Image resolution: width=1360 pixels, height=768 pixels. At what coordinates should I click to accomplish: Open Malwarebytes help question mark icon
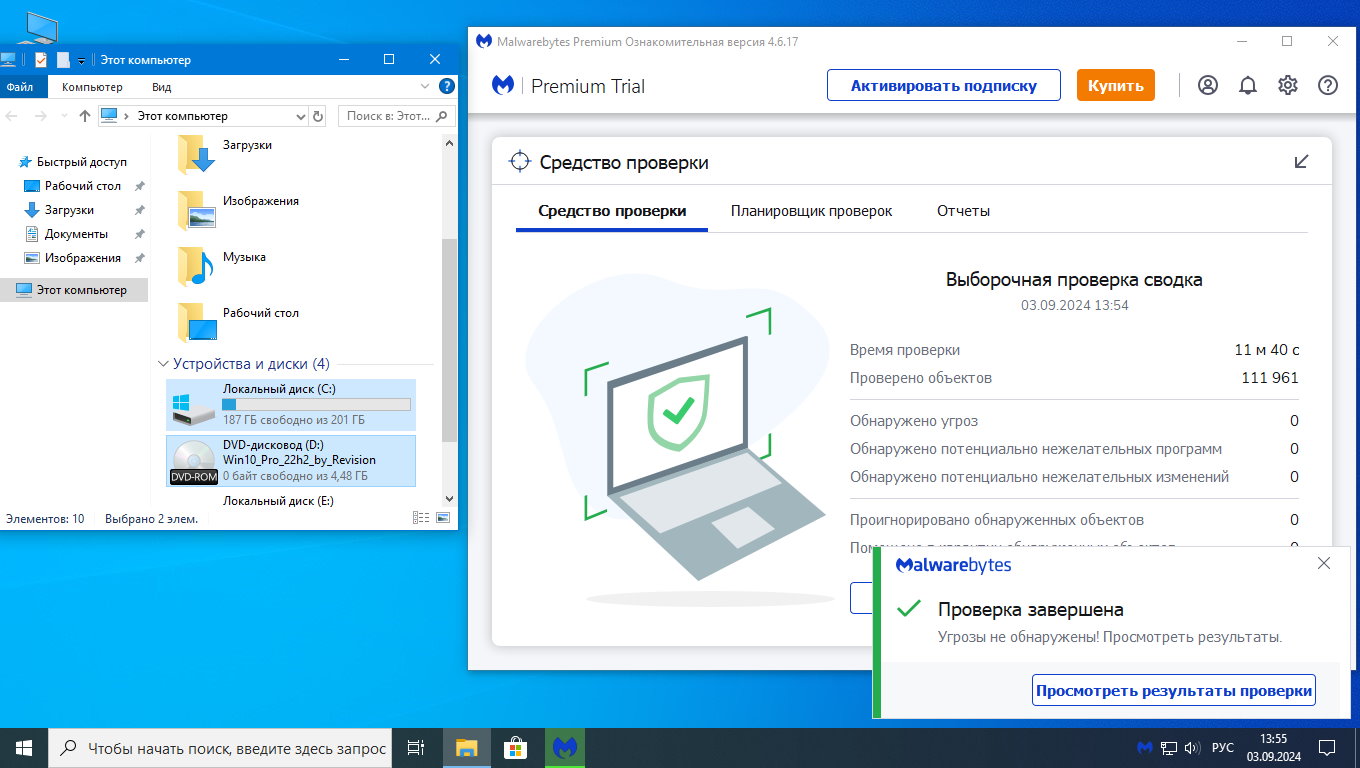tap(1328, 85)
